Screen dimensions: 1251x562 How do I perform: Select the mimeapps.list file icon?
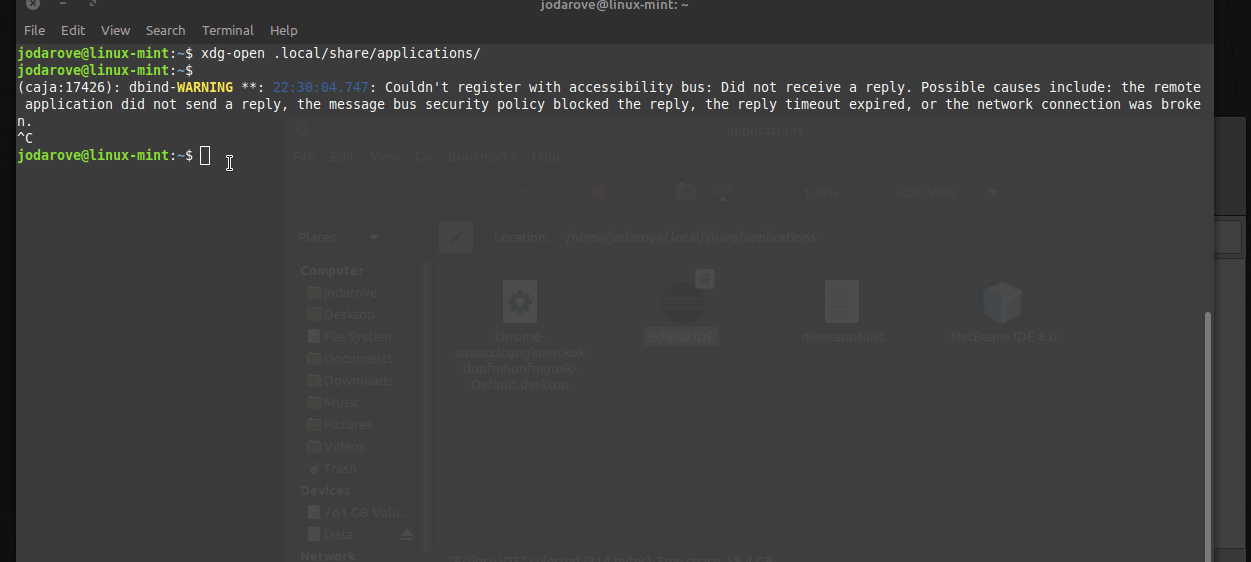coord(842,301)
